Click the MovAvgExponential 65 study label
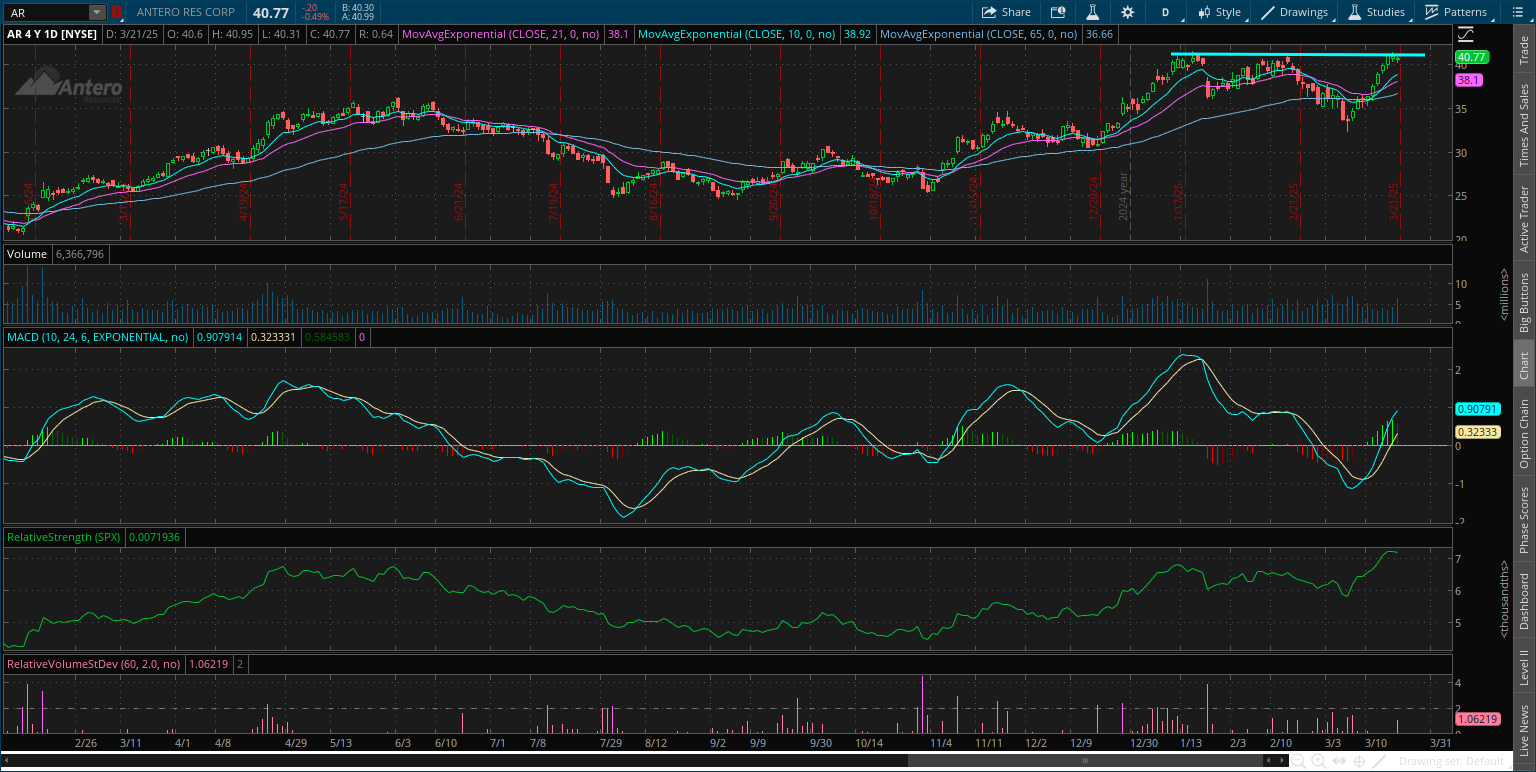1536x772 pixels. pos(980,33)
